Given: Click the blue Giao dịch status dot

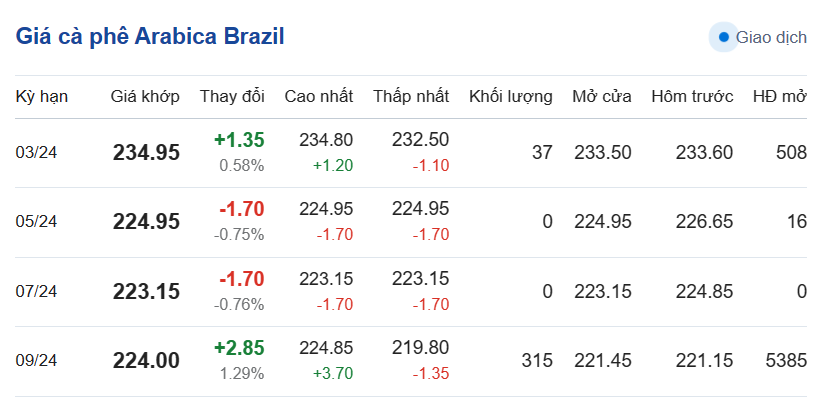Looking at the screenshot, I should (x=723, y=37).
